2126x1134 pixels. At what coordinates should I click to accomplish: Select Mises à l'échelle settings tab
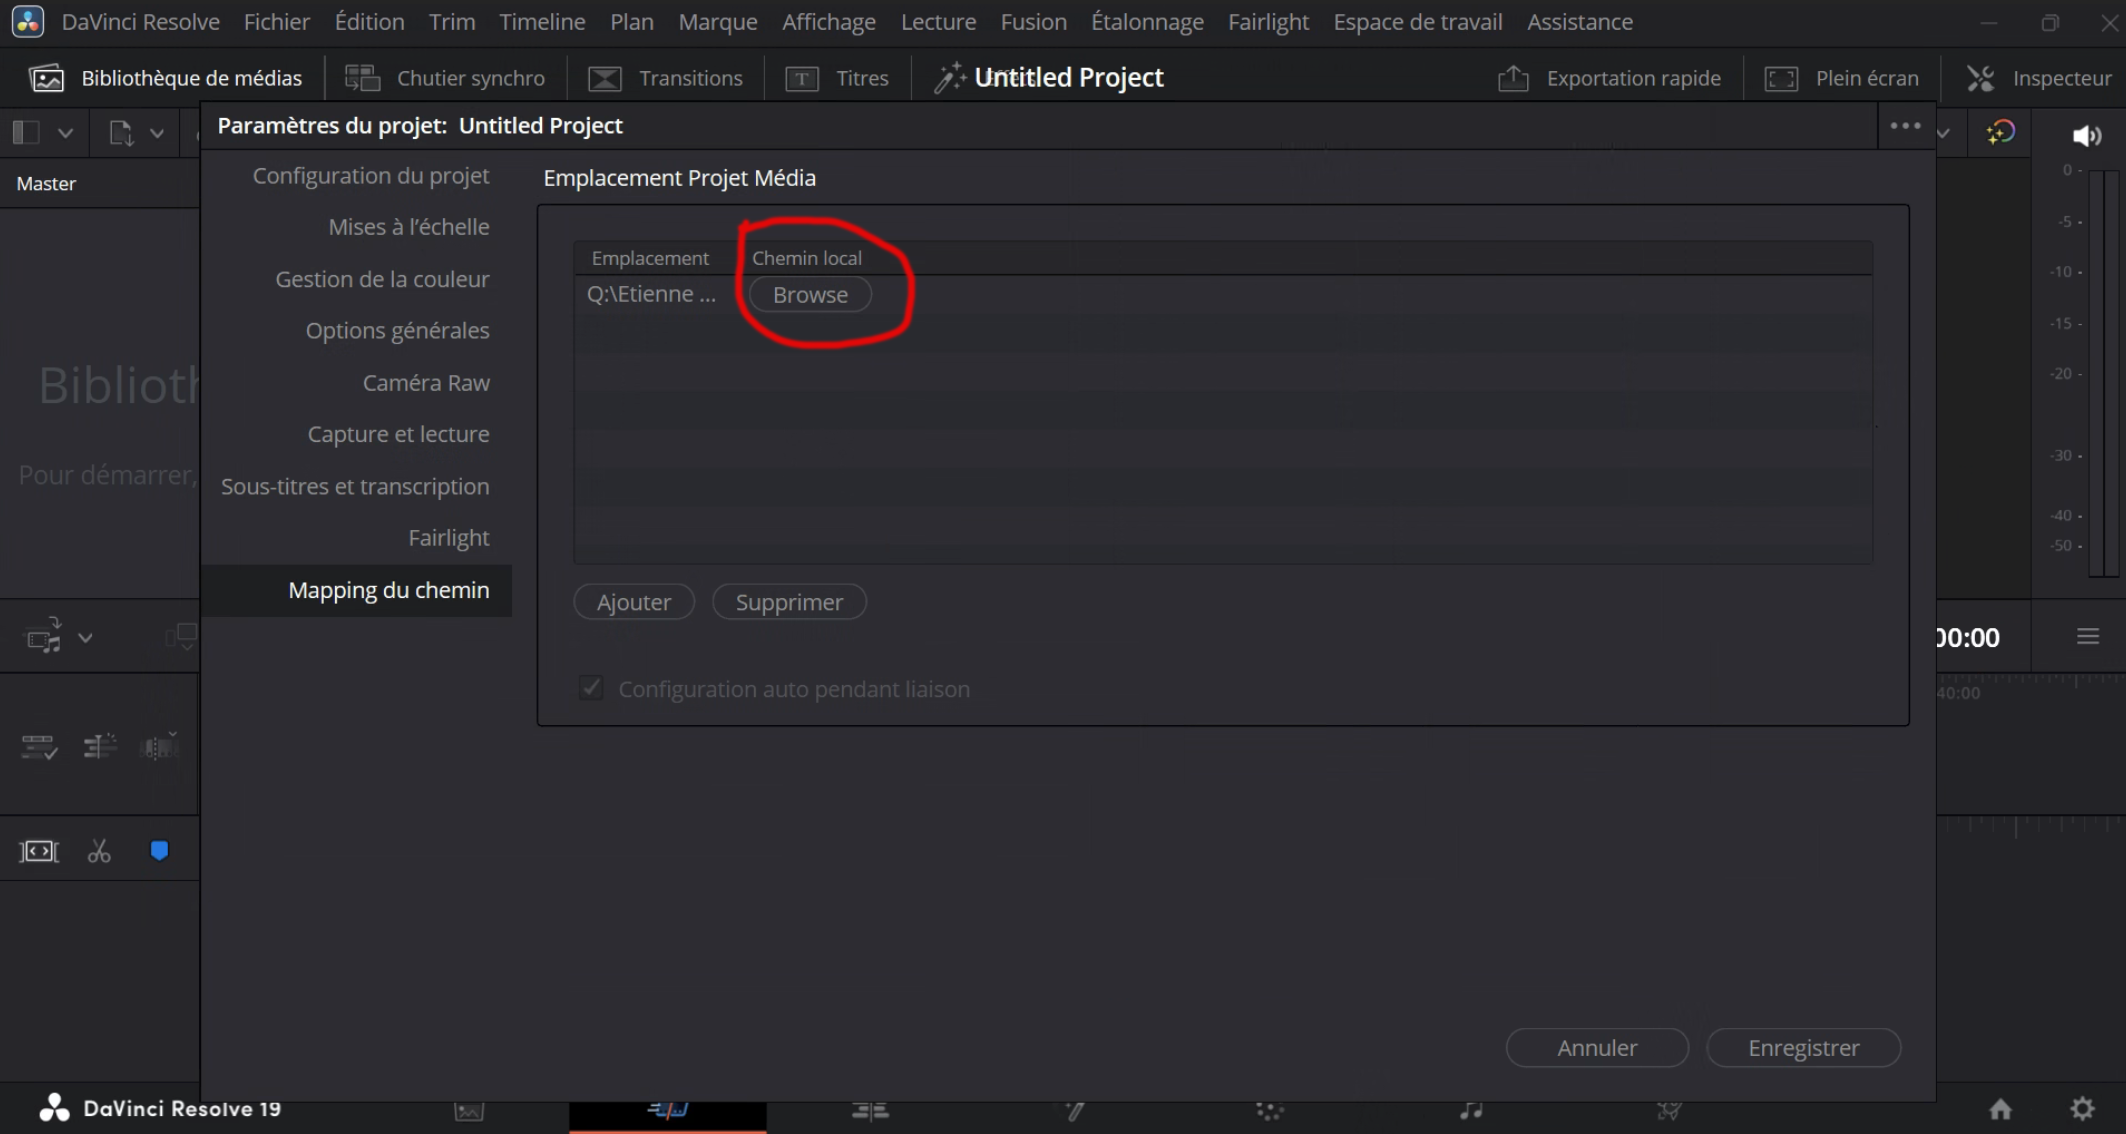[409, 227]
